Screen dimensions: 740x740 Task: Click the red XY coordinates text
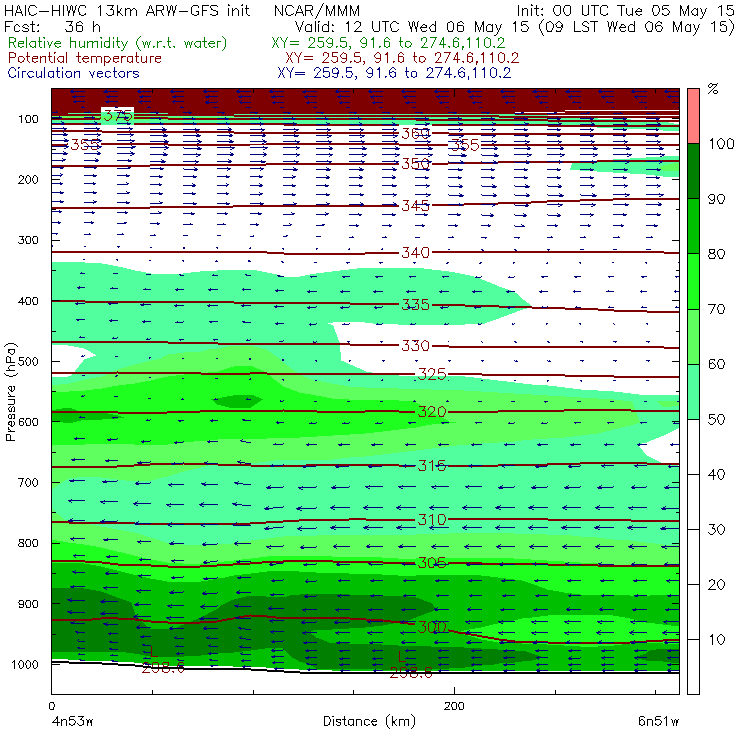tap(402, 58)
